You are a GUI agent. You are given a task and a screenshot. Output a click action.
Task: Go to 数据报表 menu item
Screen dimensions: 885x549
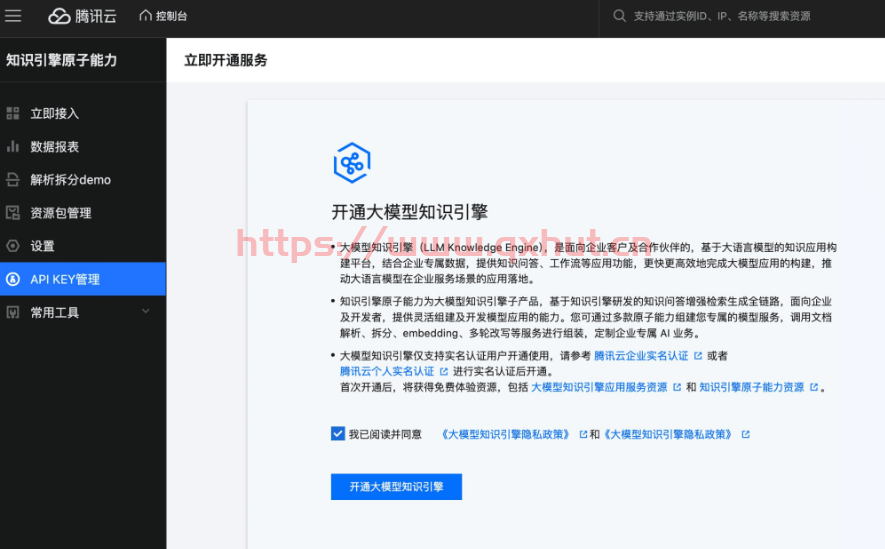click(x=55, y=147)
